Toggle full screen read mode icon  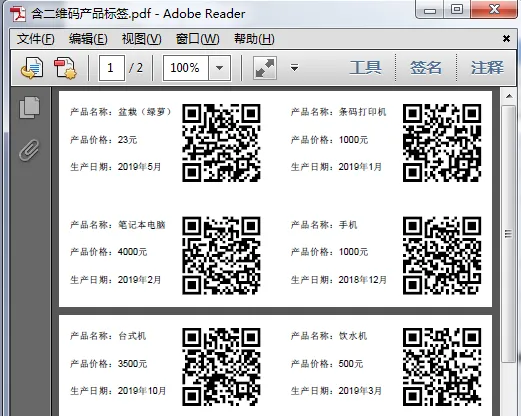pyautogui.click(x=265, y=68)
